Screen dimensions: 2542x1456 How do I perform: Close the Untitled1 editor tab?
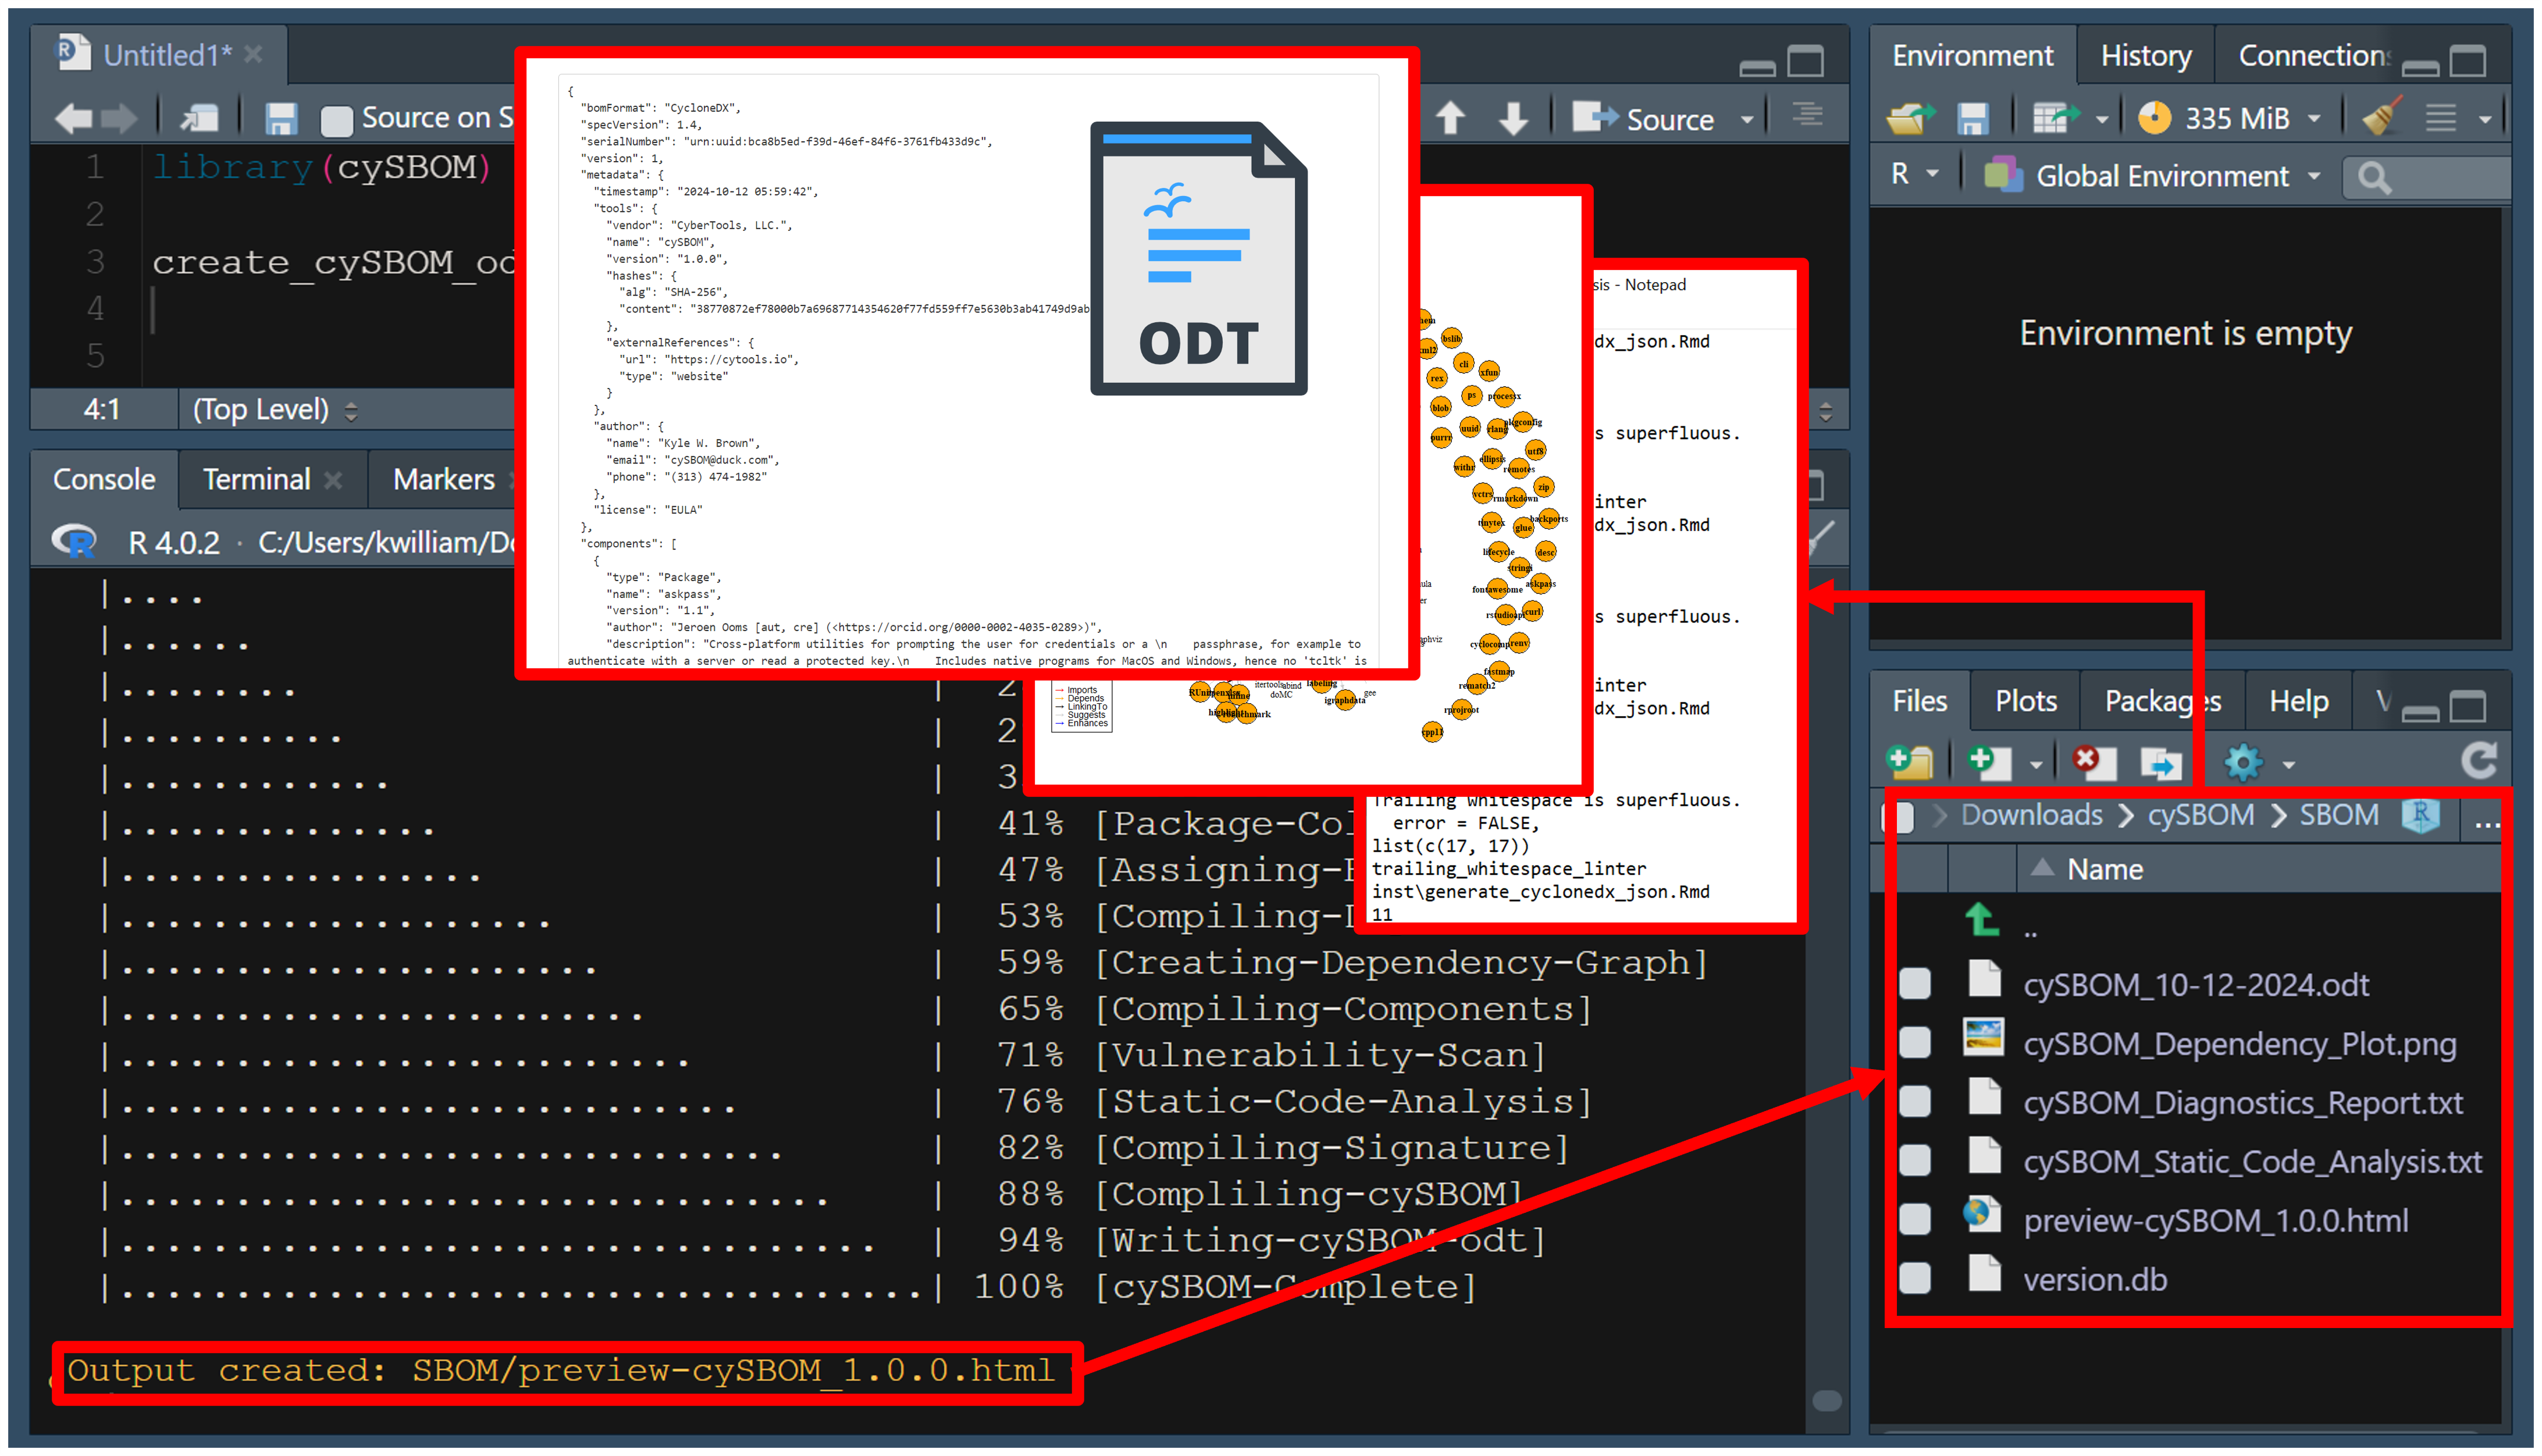point(254,54)
